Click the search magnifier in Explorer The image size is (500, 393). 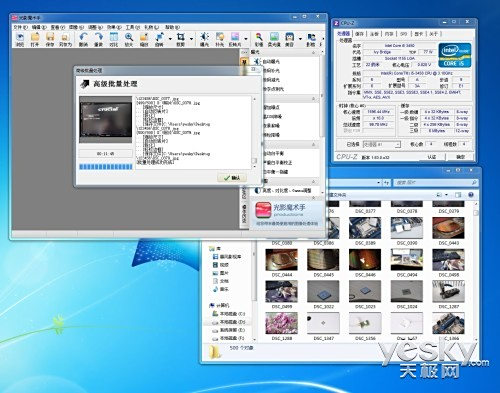pos(474,183)
